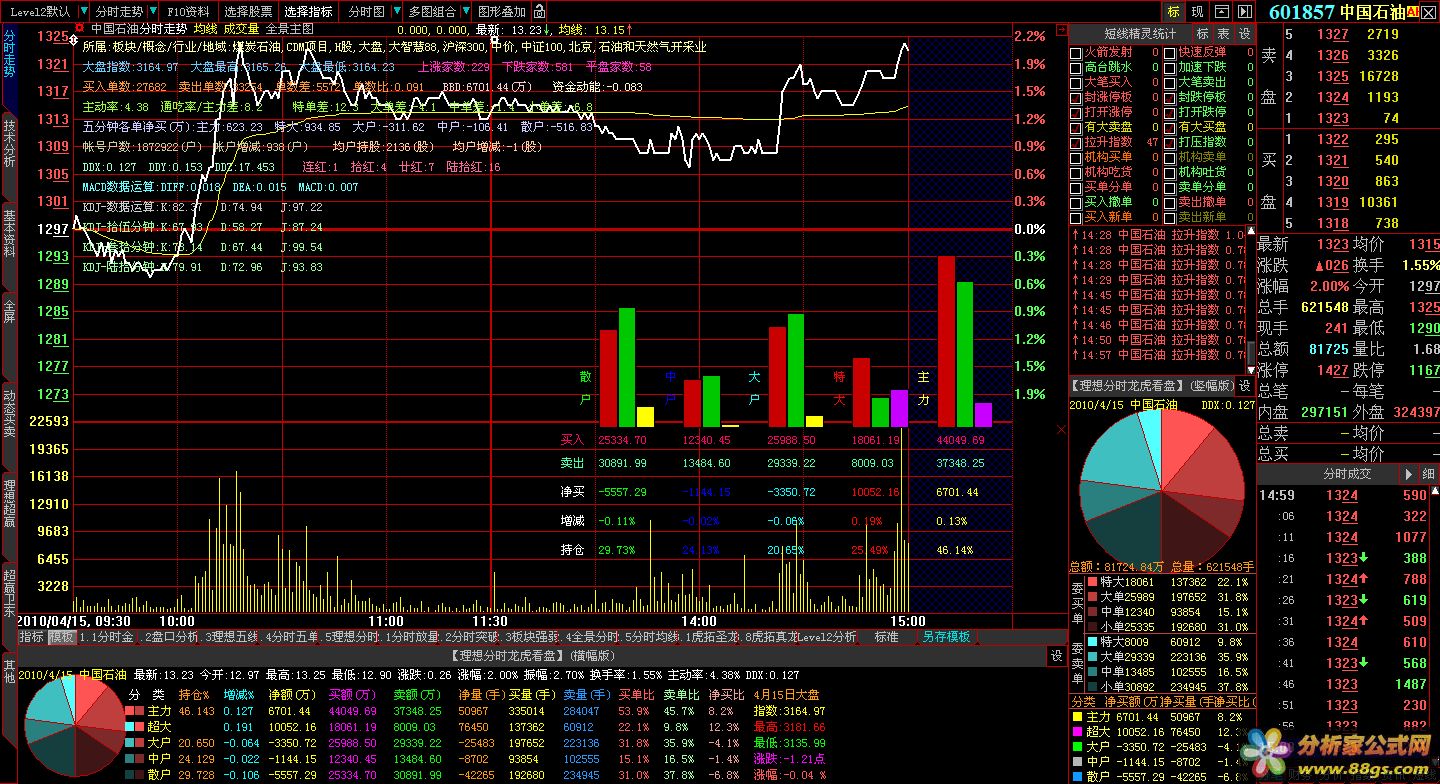Click 图形叠加 toolbar button
The width and height of the screenshot is (1440, 784).
[502, 12]
